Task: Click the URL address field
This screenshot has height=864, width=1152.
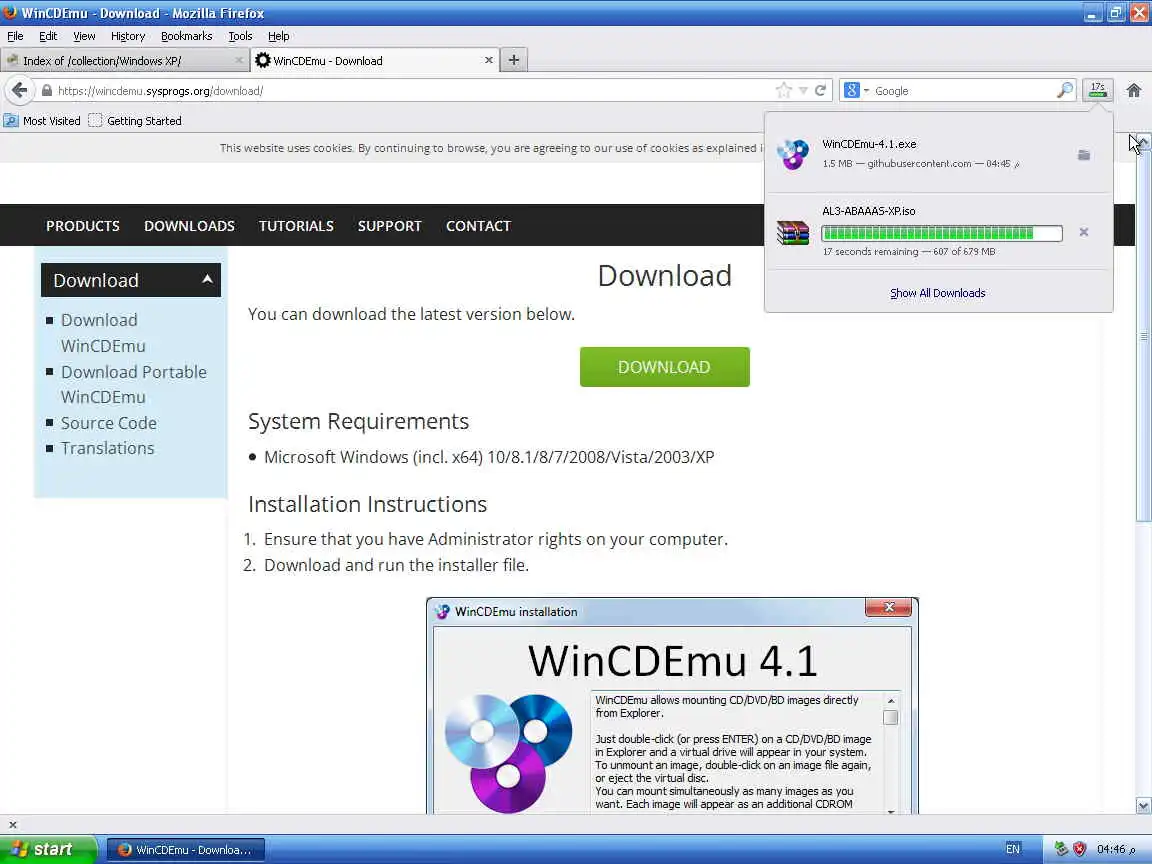Action: (411, 90)
